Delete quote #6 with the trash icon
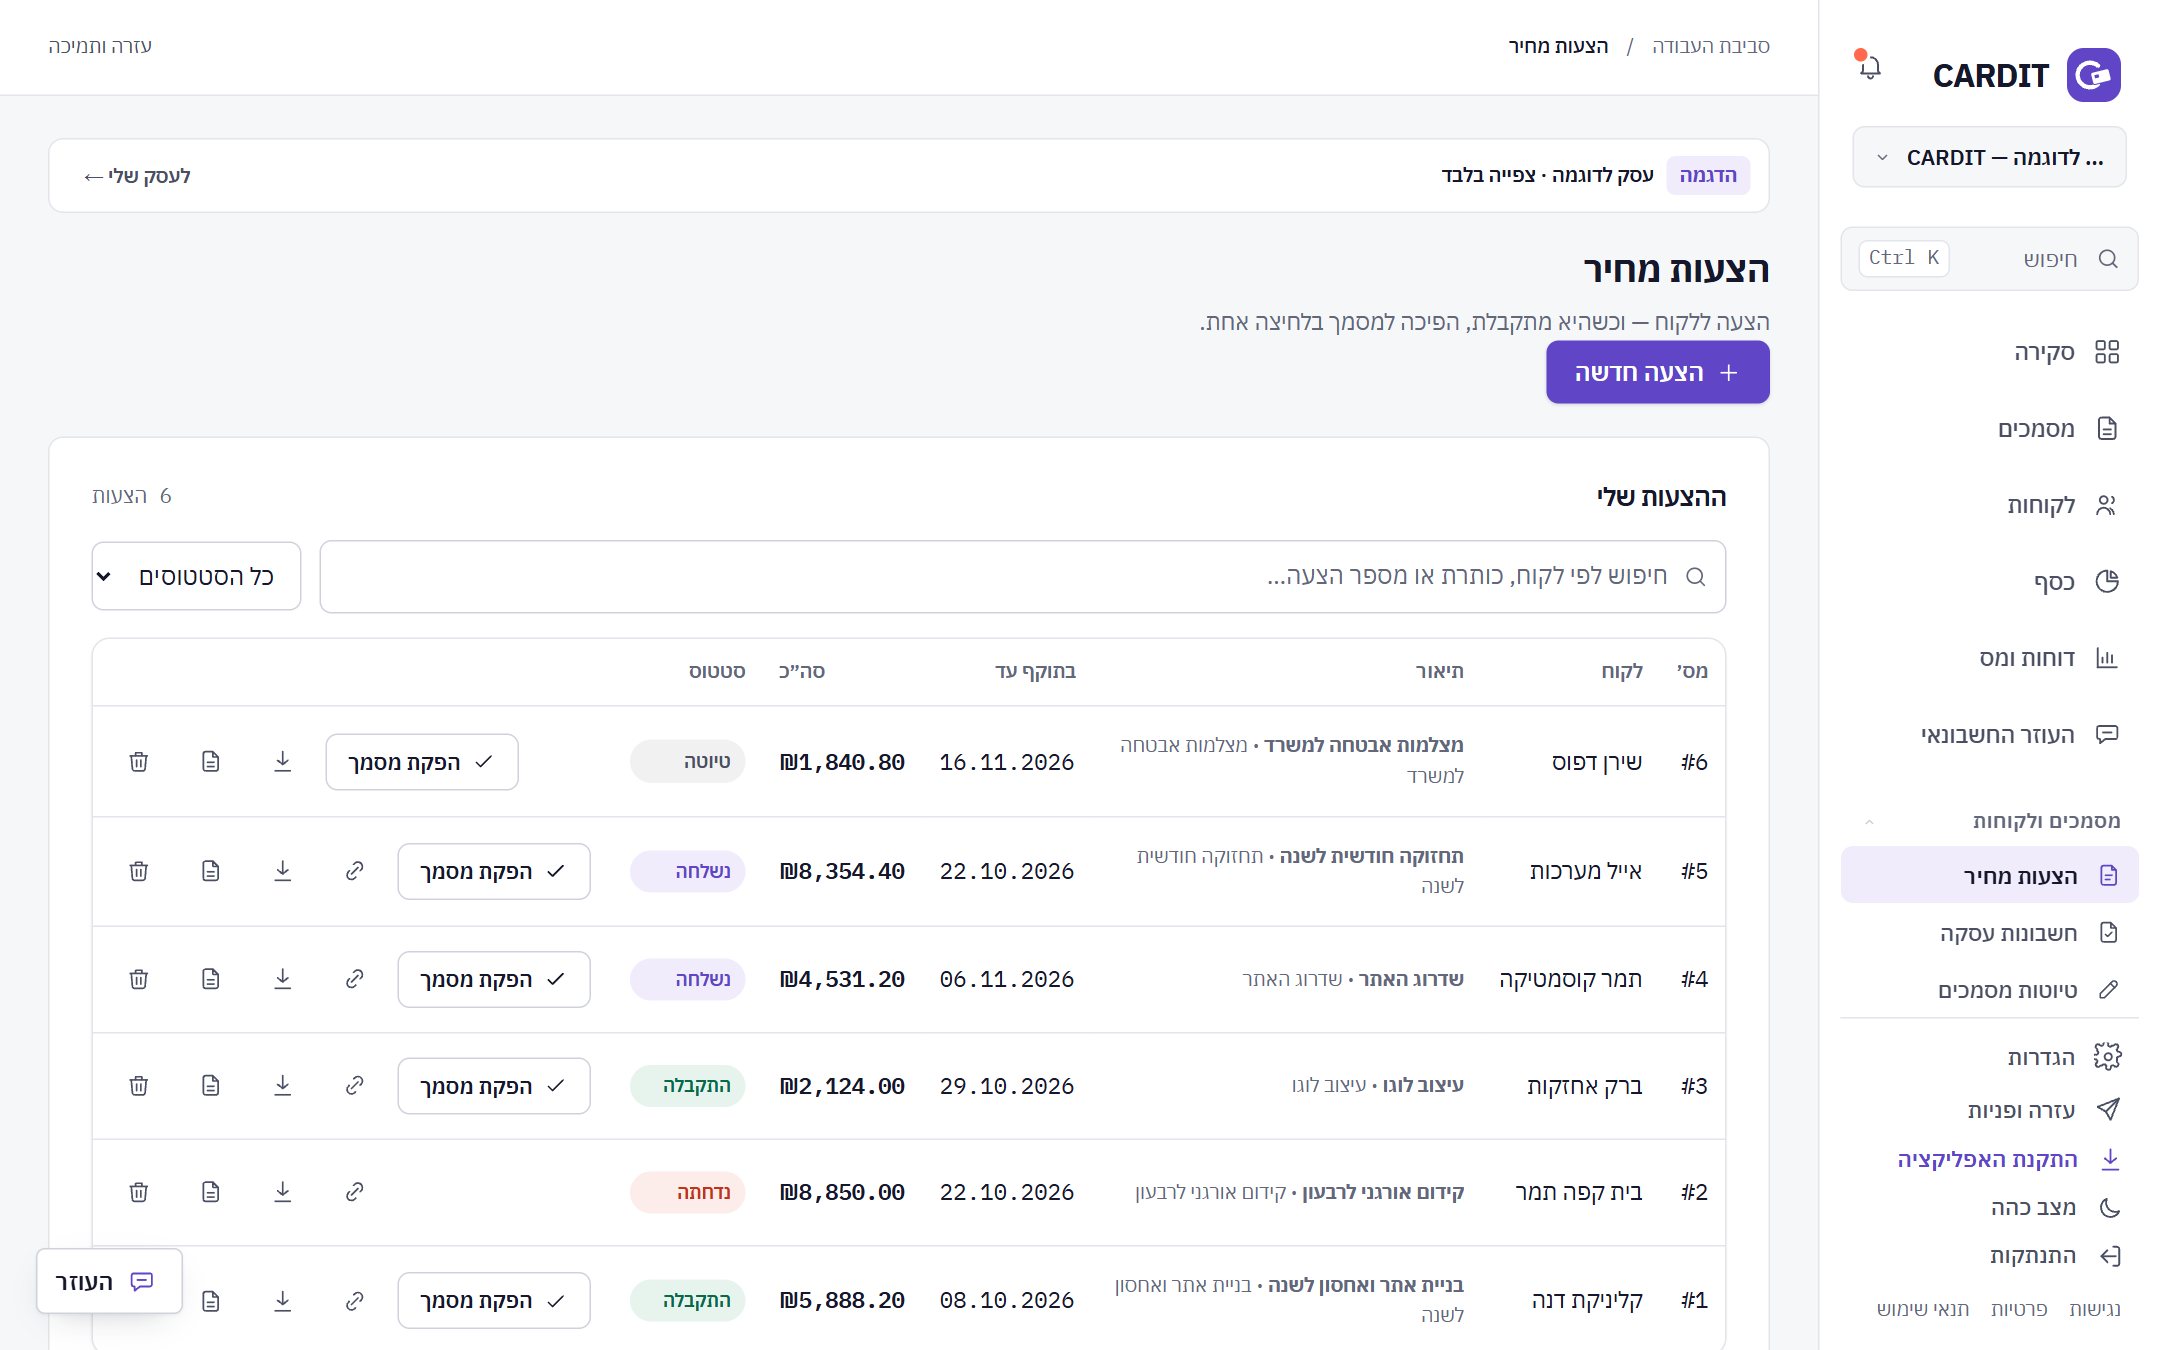The height and width of the screenshot is (1350, 2160). [139, 762]
